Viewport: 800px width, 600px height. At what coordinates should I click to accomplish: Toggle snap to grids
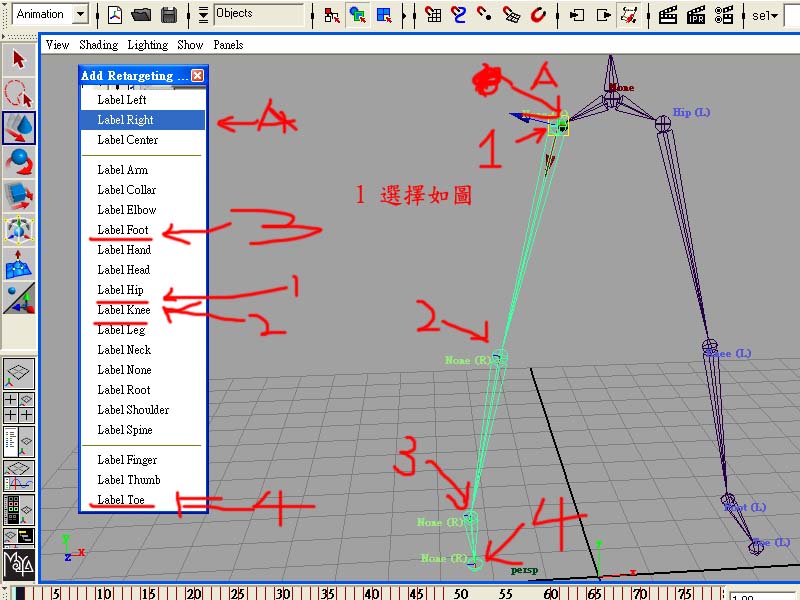pos(433,15)
